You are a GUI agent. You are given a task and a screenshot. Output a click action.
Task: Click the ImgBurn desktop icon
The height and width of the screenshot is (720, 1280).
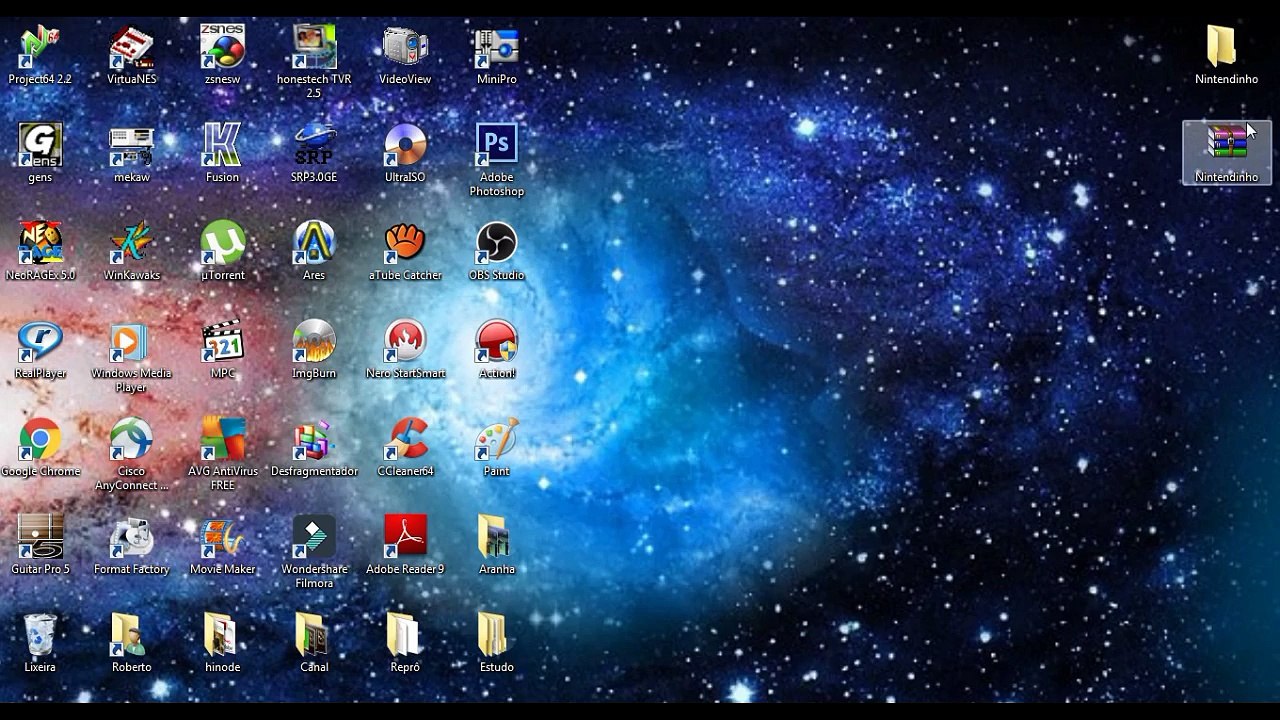click(314, 342)
